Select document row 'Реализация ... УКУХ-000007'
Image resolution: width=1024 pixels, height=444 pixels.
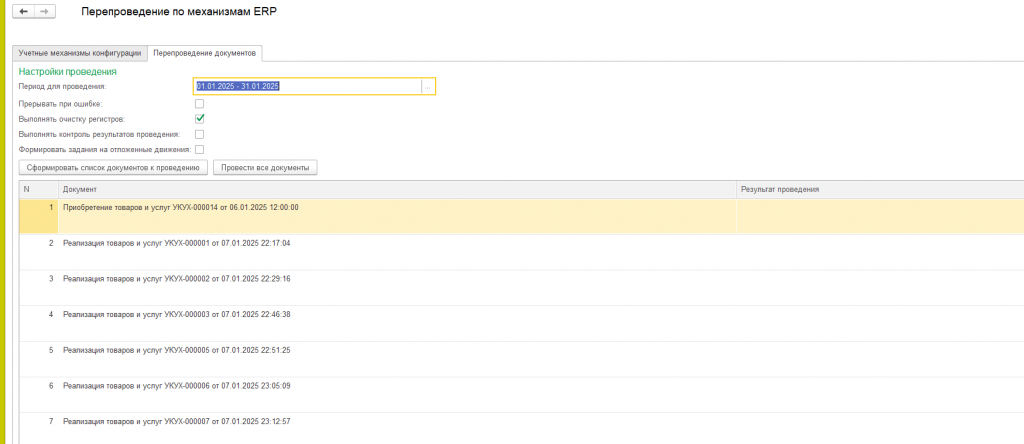point(176,421)
